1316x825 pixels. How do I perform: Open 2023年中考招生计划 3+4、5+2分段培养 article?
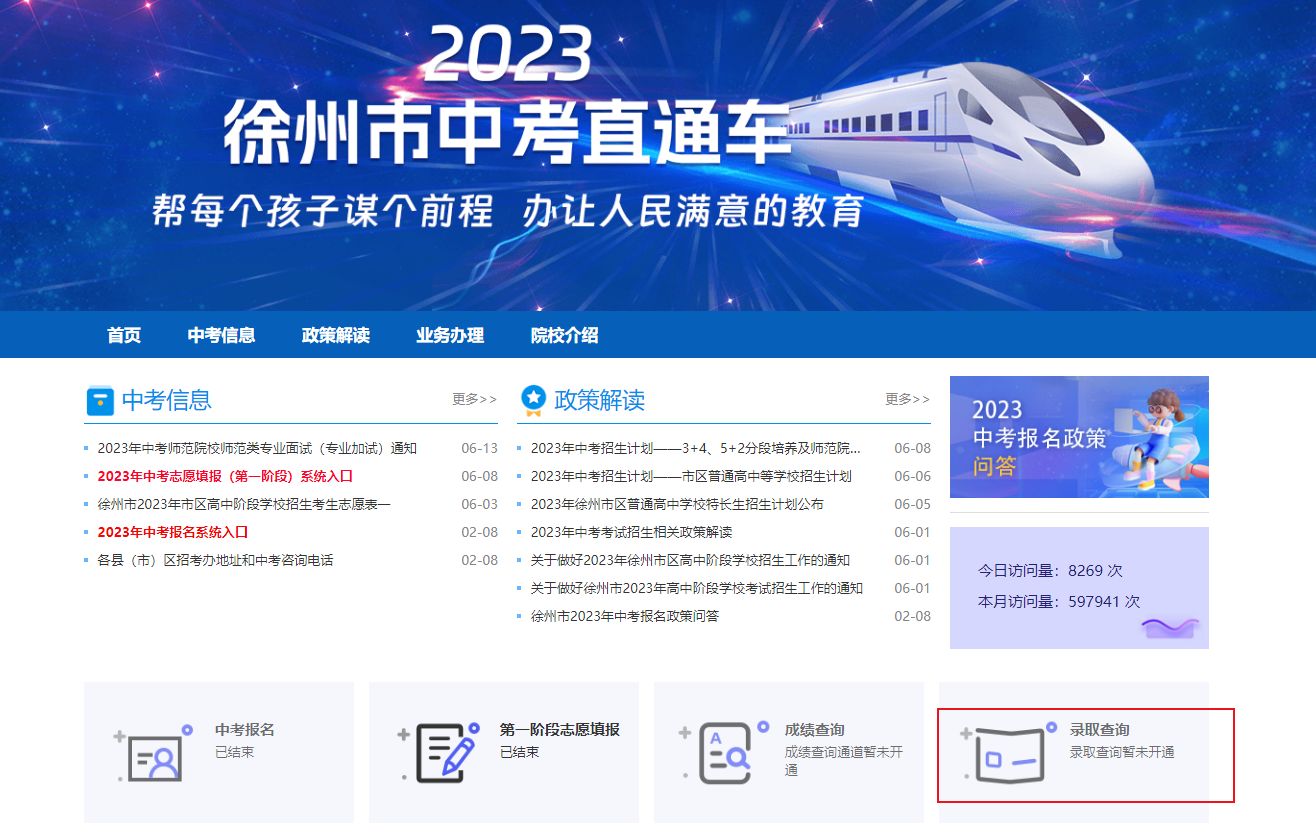[x=696, y=448]
